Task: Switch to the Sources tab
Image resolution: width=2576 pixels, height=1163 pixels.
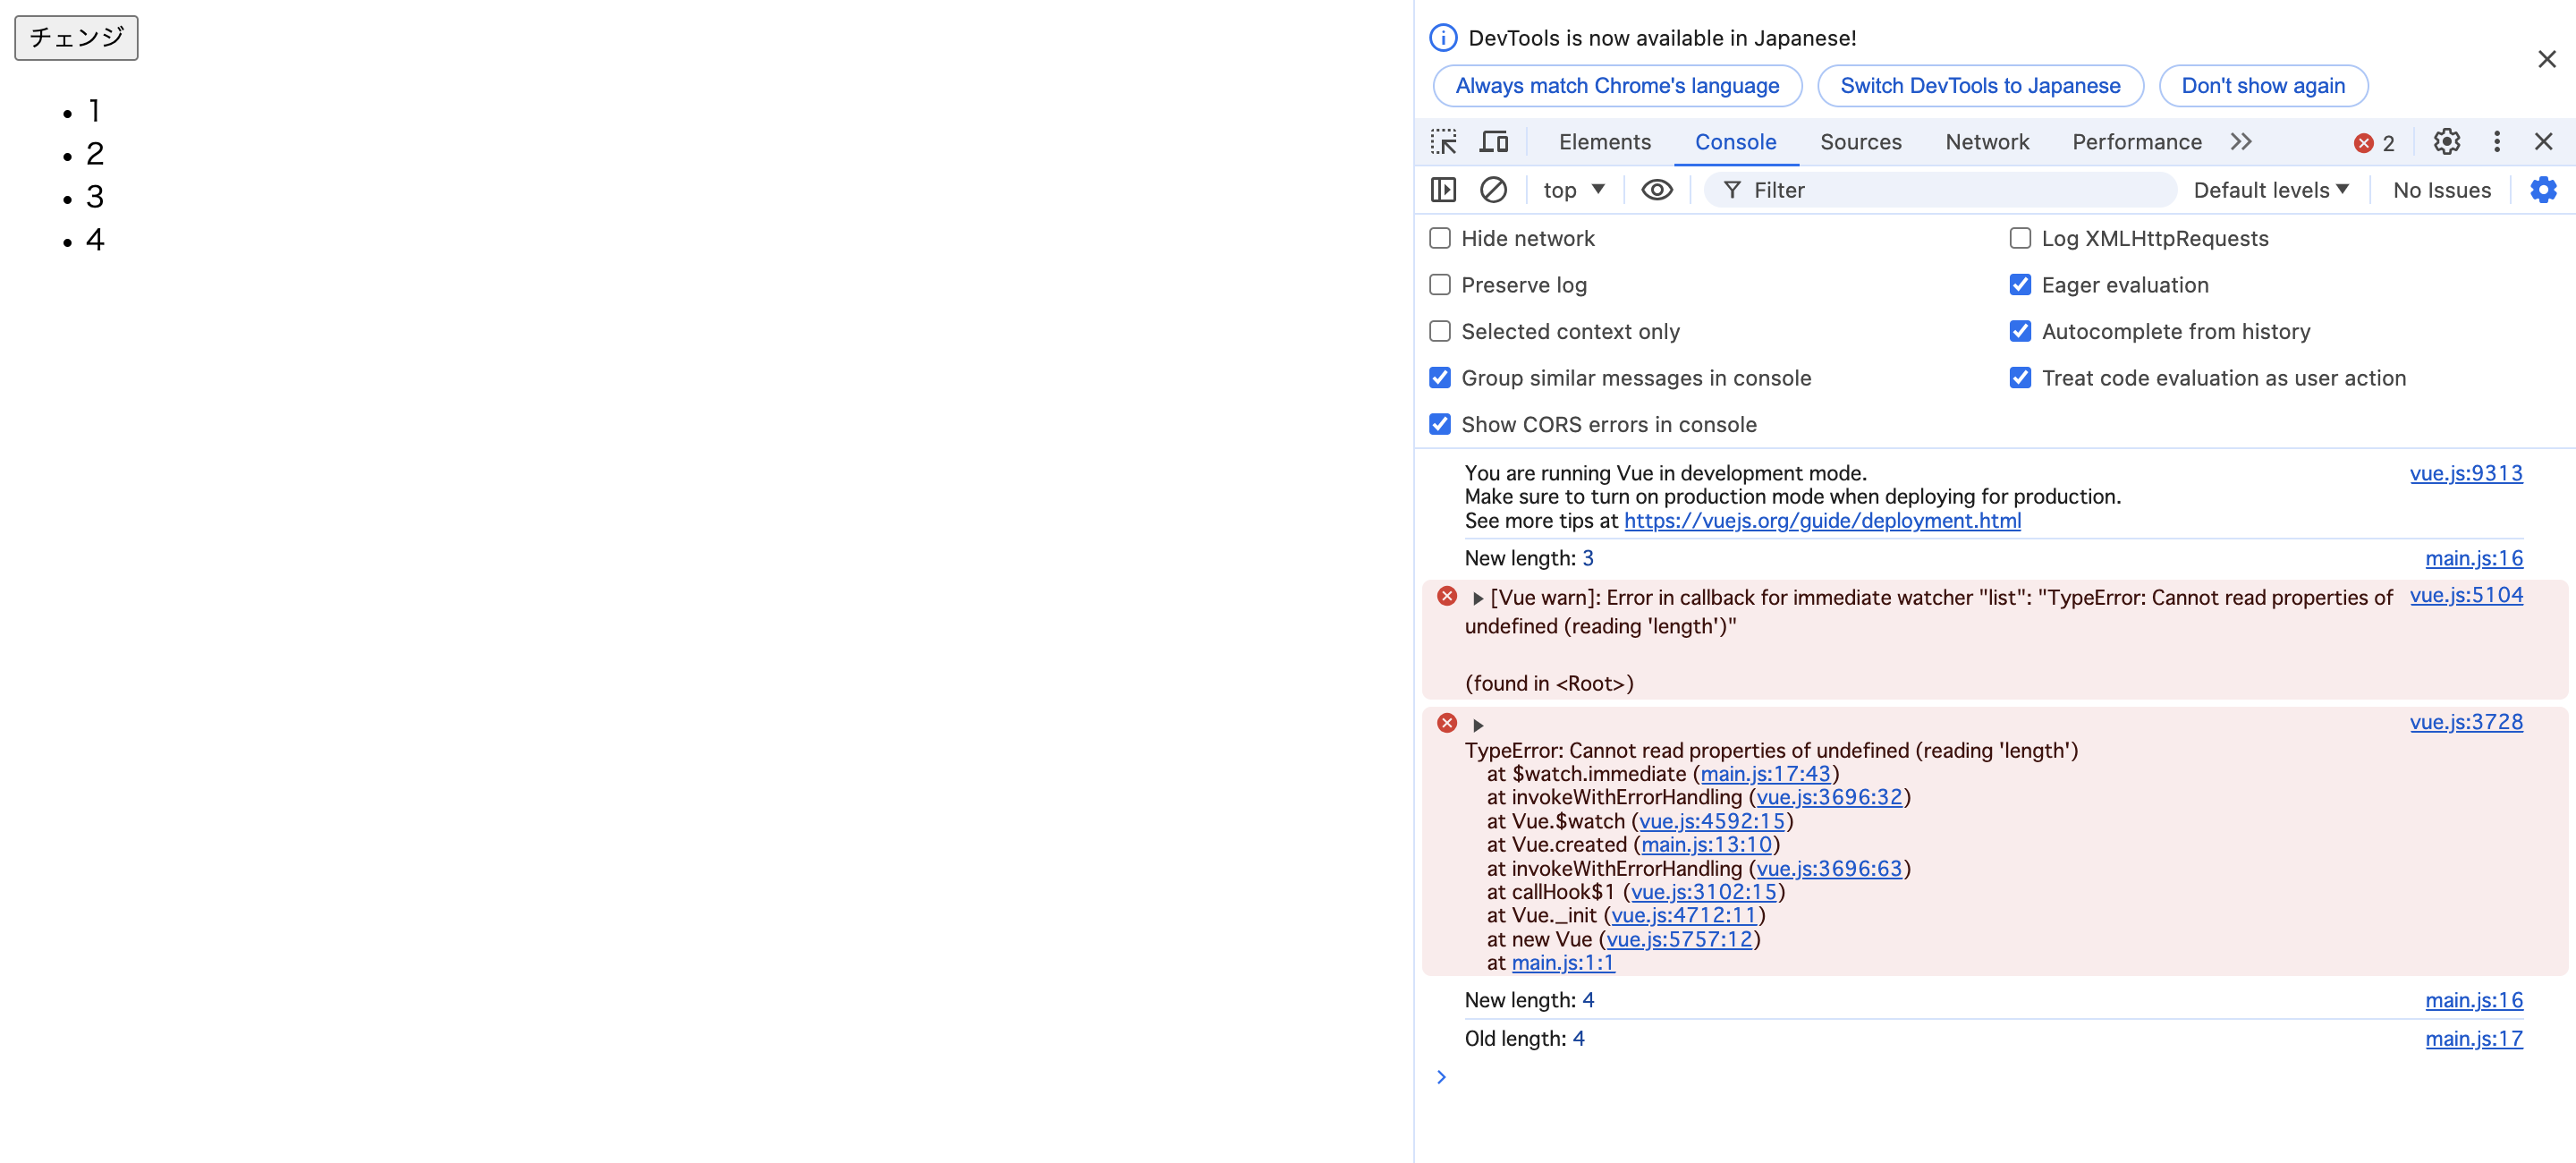Action: point(1860,142)
